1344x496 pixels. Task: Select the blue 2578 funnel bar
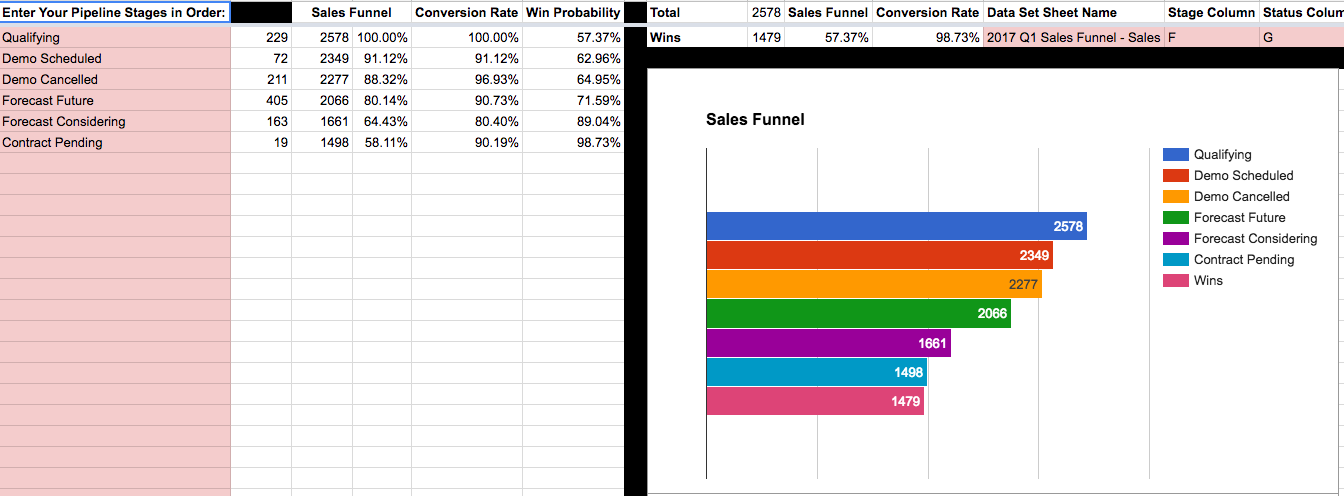[x=896, y=226]
